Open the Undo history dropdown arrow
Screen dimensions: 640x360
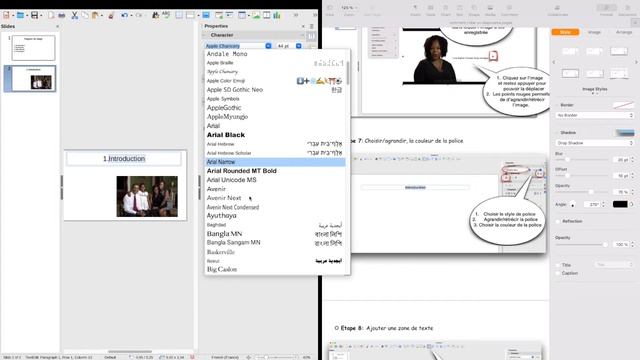131,16
